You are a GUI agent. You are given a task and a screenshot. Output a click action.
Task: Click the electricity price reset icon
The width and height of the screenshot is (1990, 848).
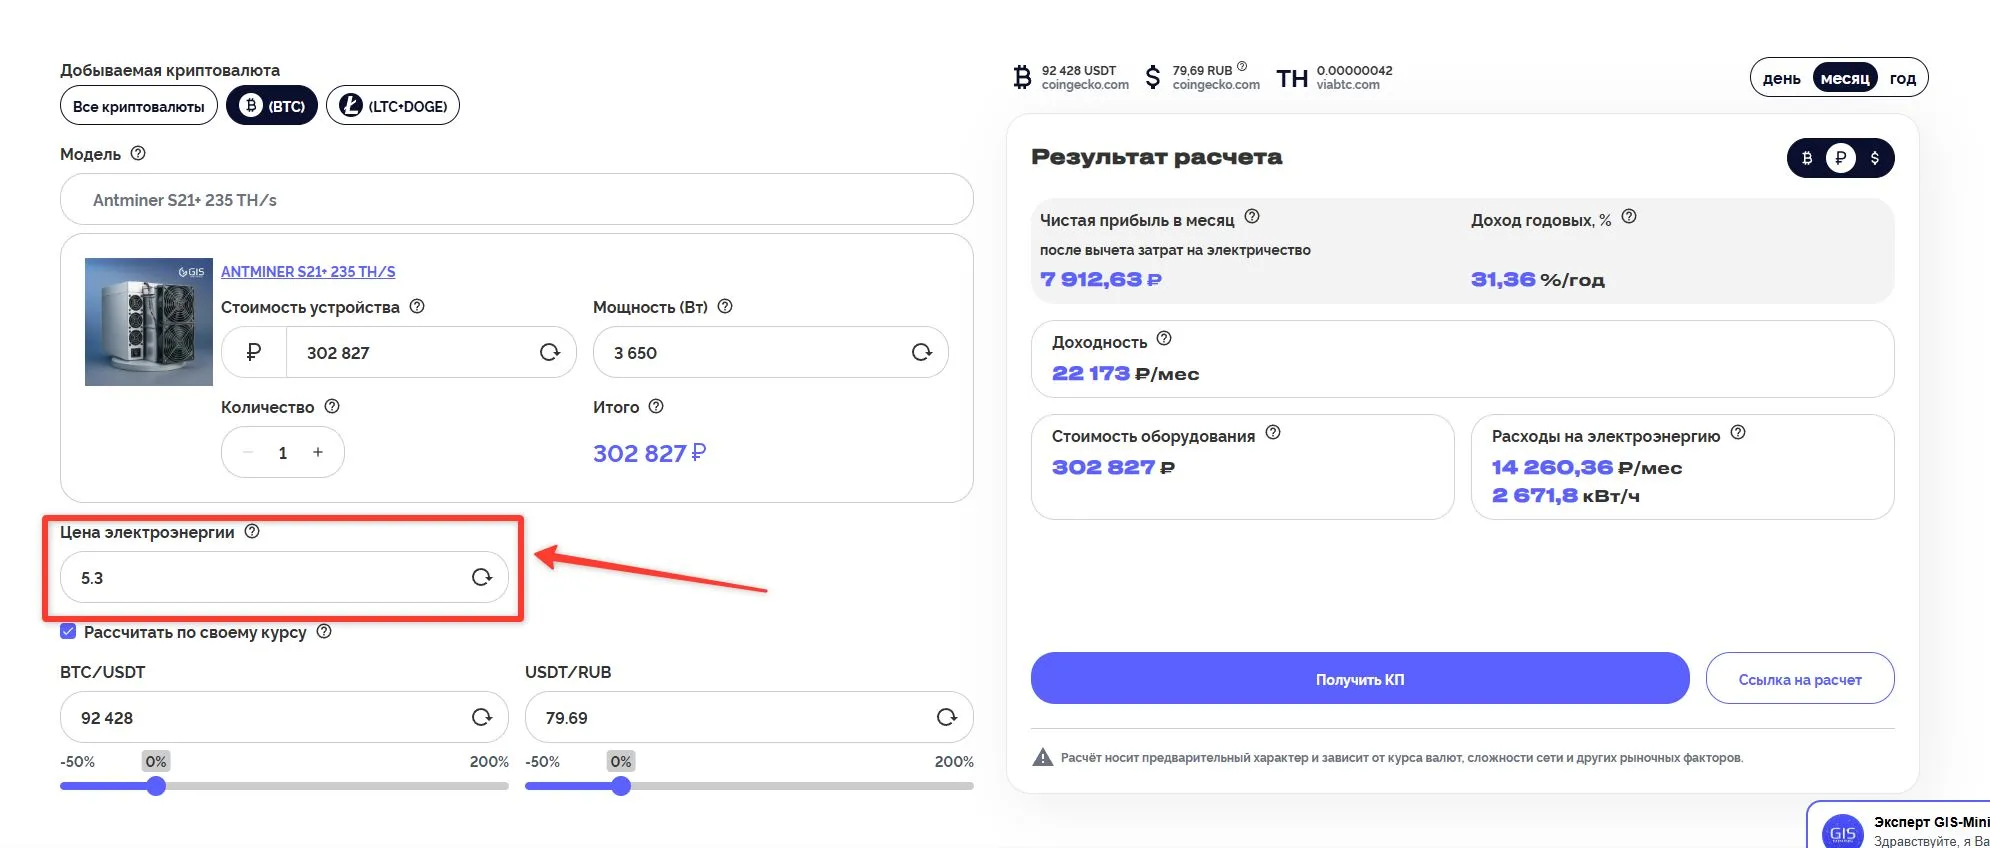pyautogui.click(x=482, y=577)
